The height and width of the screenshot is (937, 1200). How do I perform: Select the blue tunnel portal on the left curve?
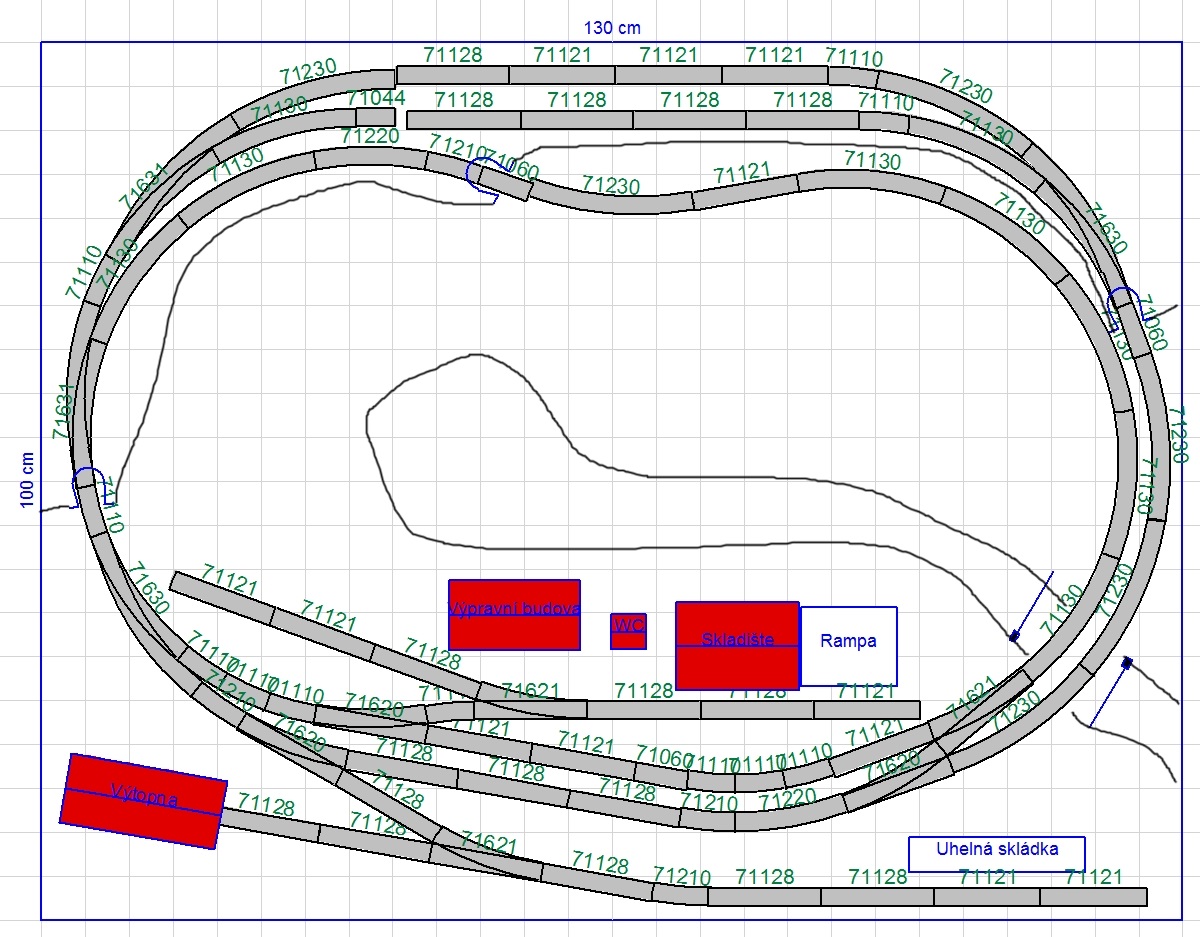click(86, 482)
